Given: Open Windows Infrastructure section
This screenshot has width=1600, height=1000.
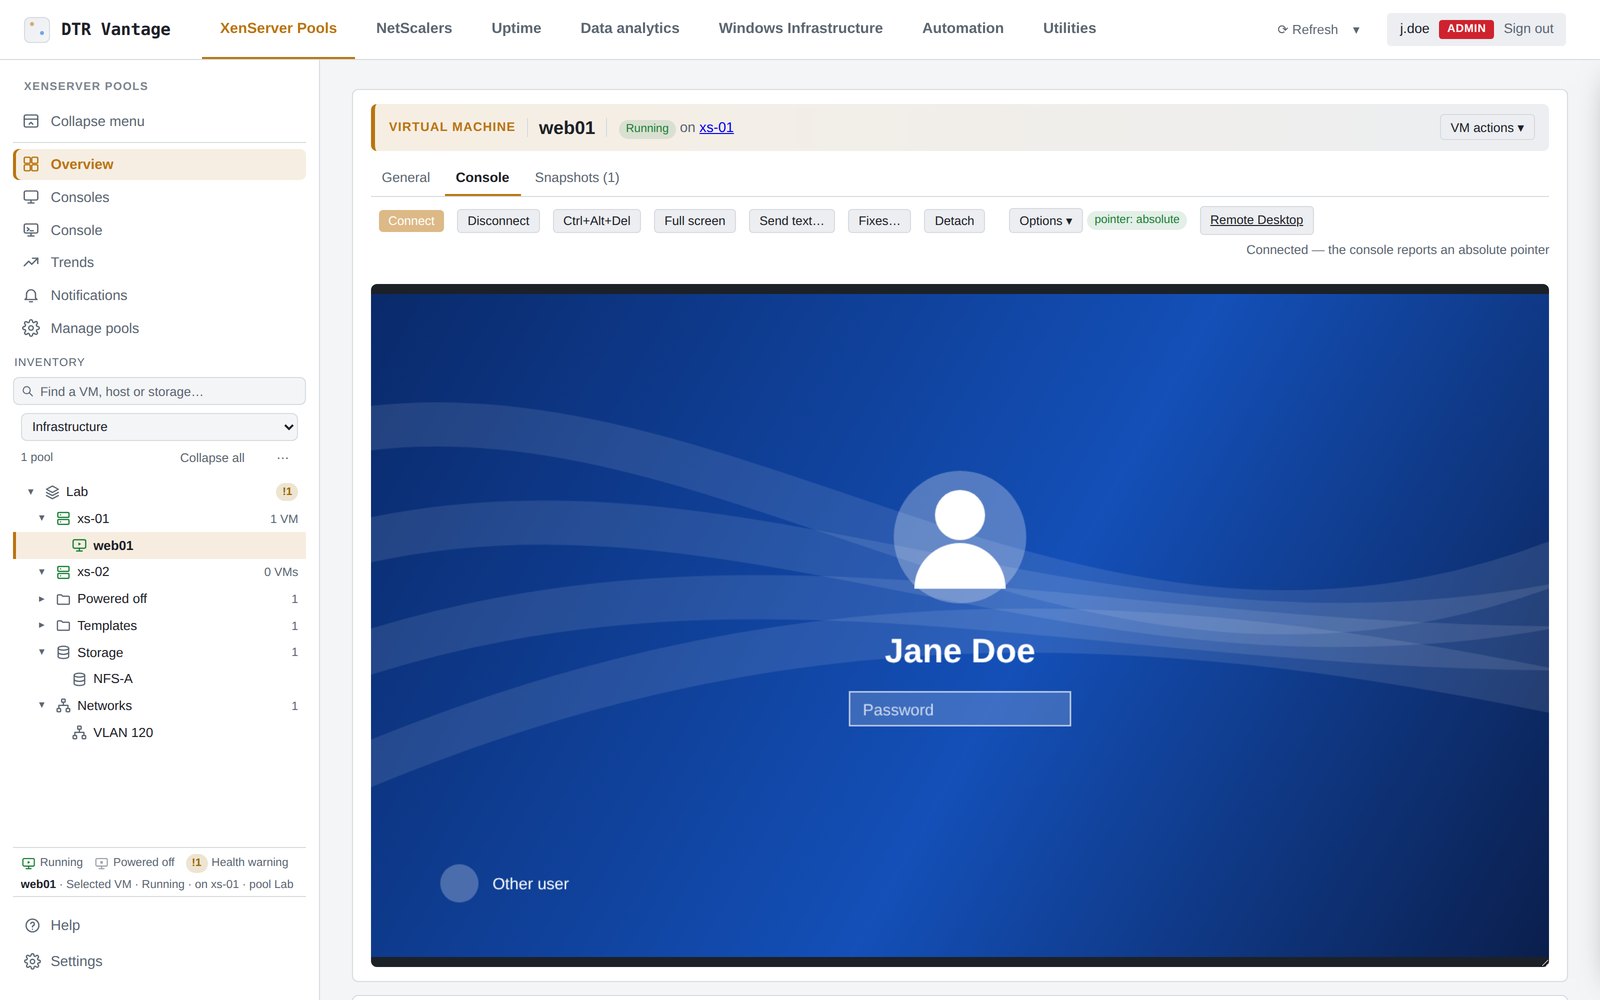Looking at the screenshot, I should [x=800, y=28].
